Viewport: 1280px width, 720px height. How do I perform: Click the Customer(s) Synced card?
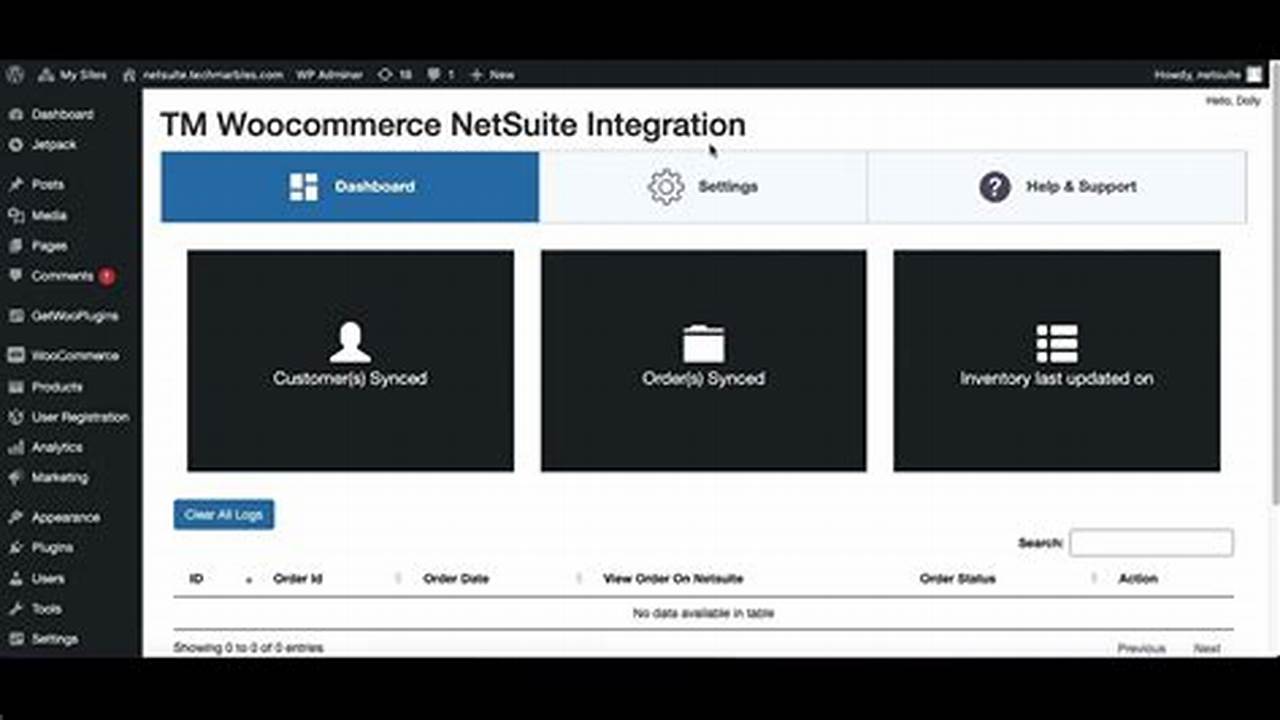coord(350,361)
